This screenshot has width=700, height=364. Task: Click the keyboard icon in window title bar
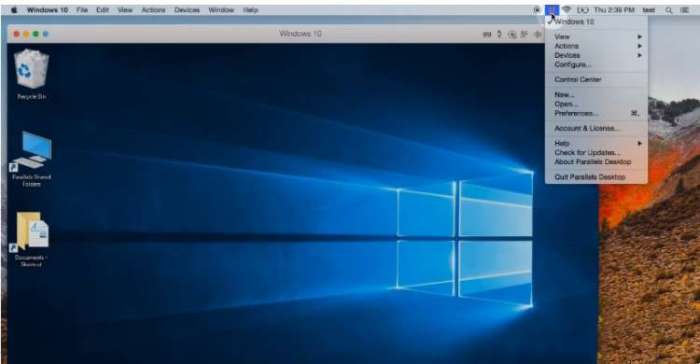487,34
